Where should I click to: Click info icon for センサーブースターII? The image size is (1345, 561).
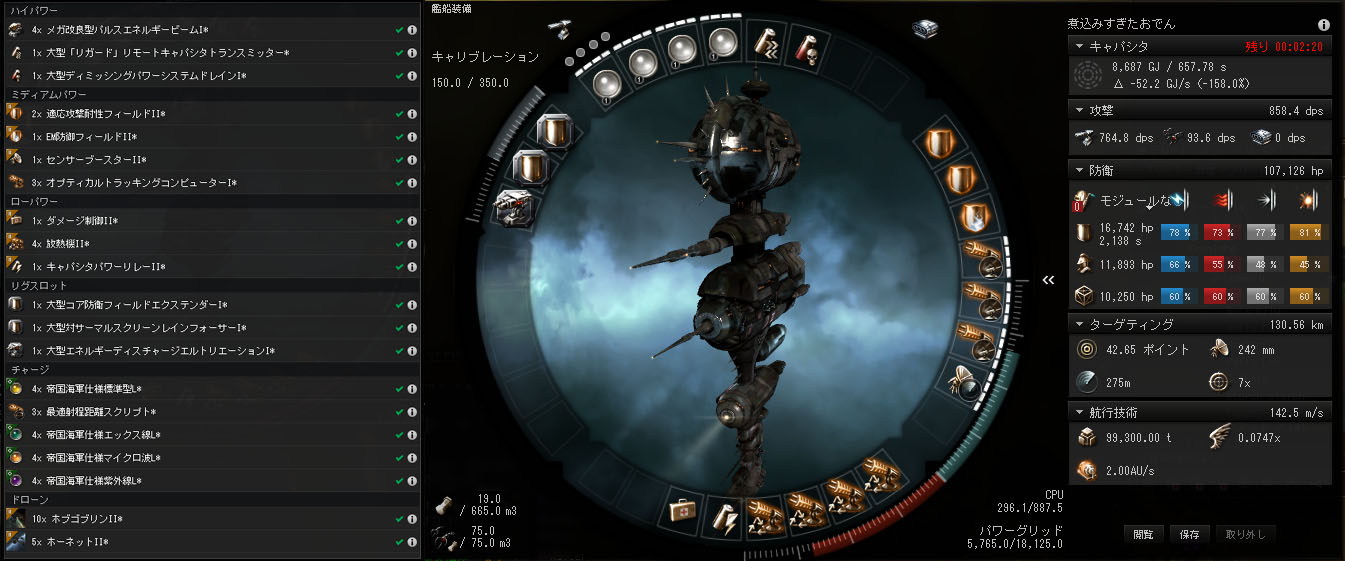pyautogui.click(x=412, y=159)
